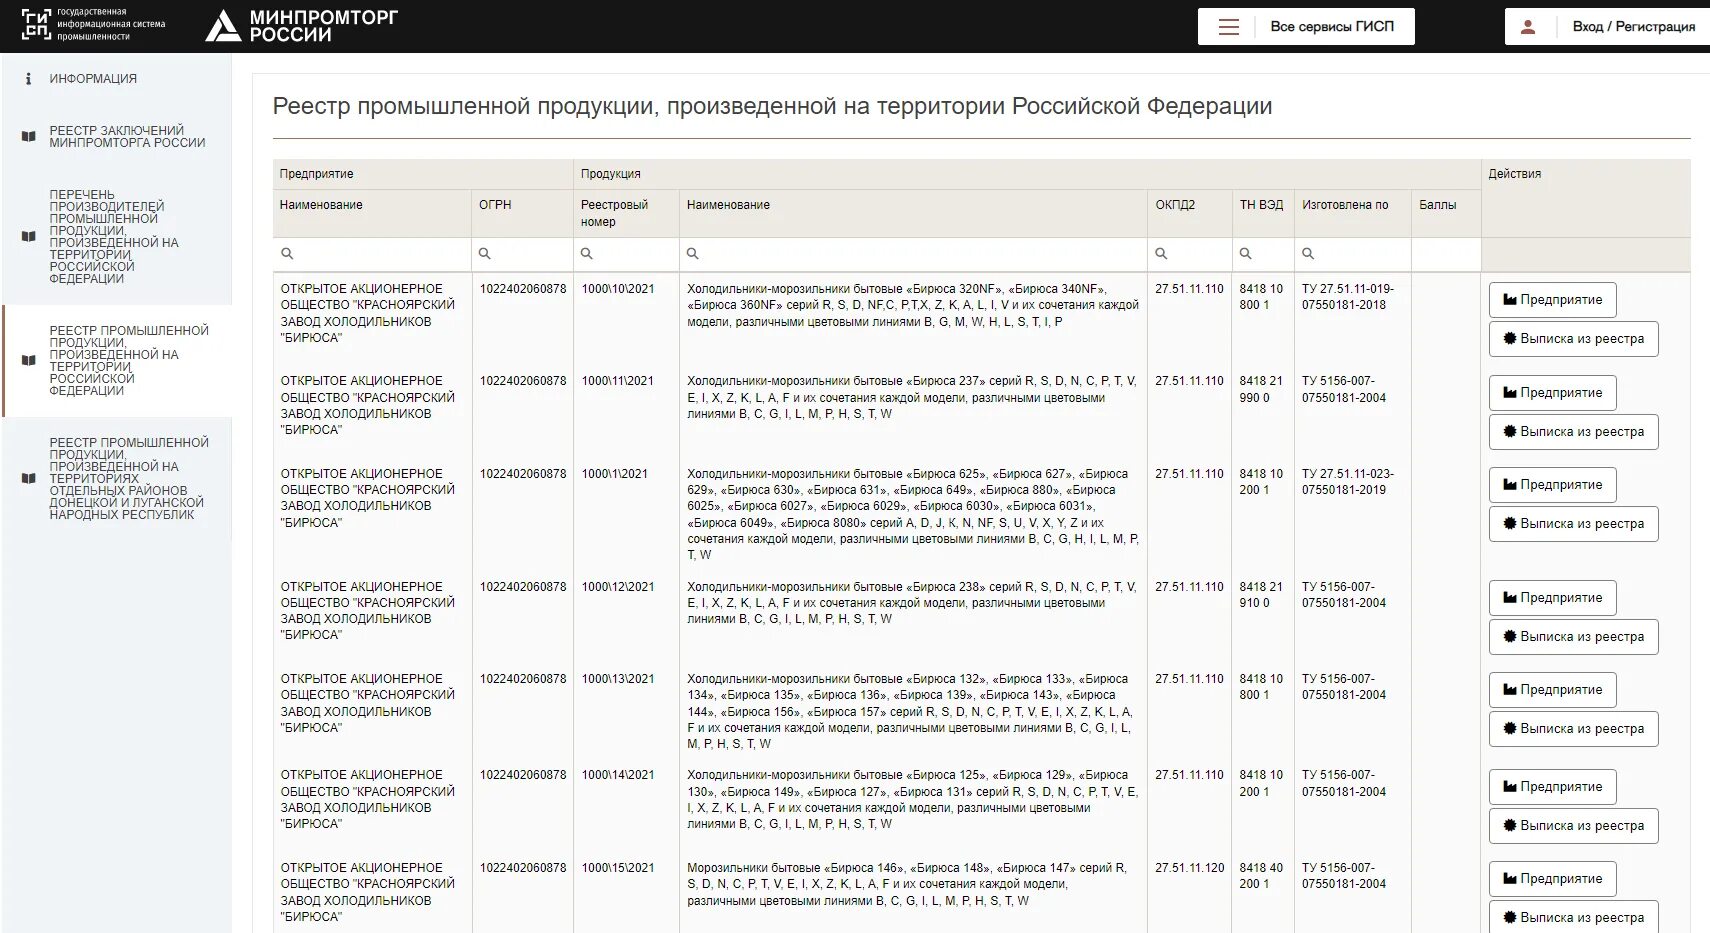Click Предприятие button for row 1000\1\2021
Image resolution: width=1710 pixels, height=933 pixels.
tap(1552, 485)
